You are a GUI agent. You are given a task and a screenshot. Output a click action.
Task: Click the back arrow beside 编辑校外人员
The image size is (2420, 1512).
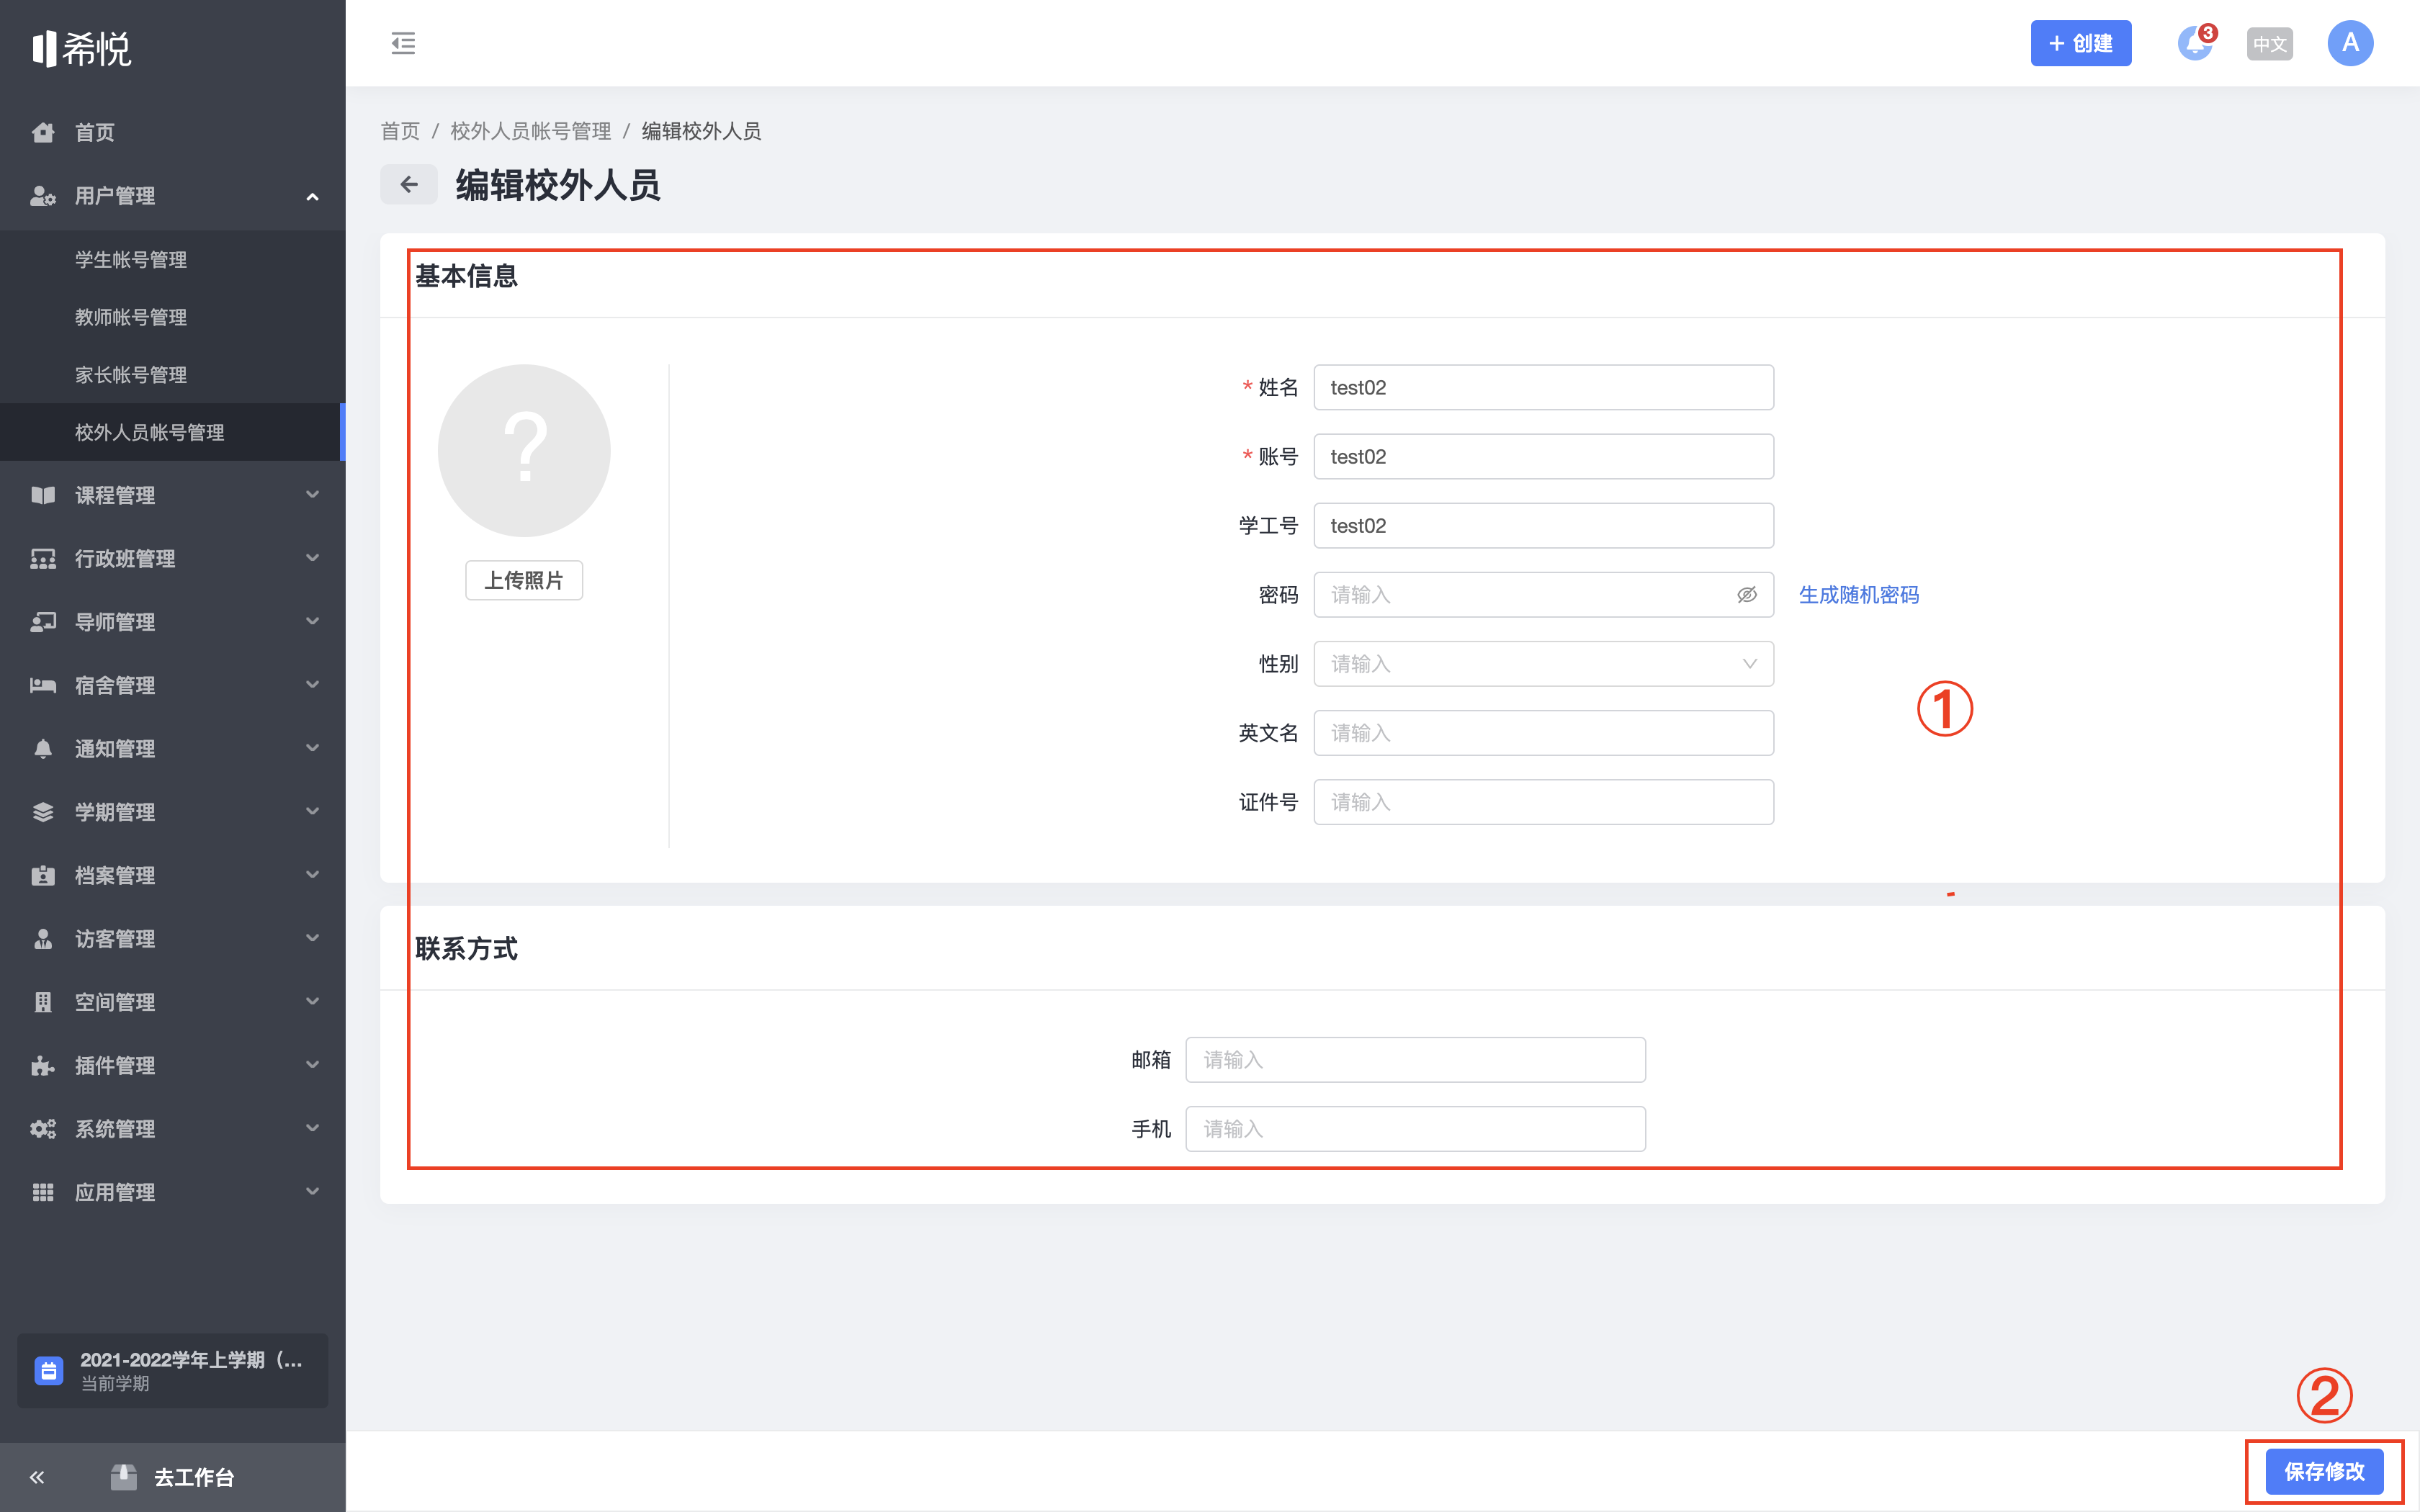tap(408, 184)
